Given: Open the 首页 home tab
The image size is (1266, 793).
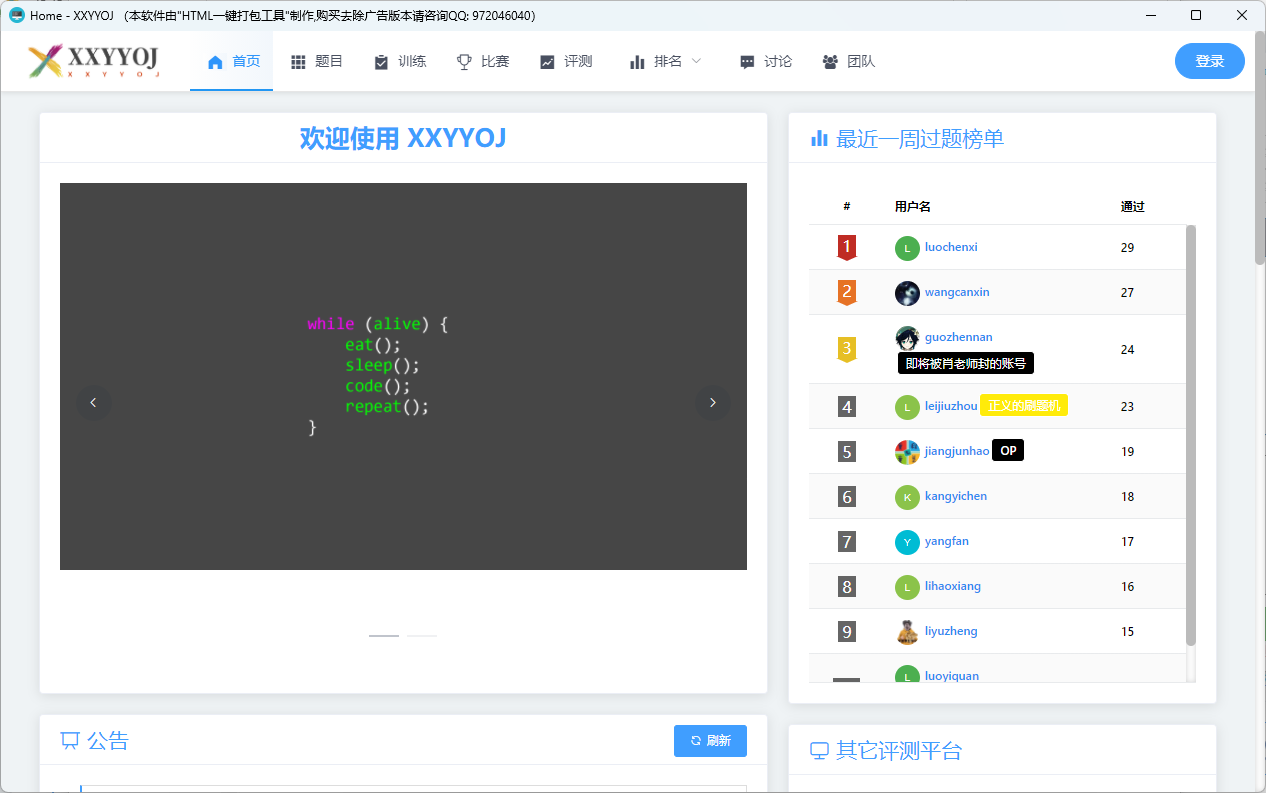Looking at the screenshot, I should (x=232, y=61).
